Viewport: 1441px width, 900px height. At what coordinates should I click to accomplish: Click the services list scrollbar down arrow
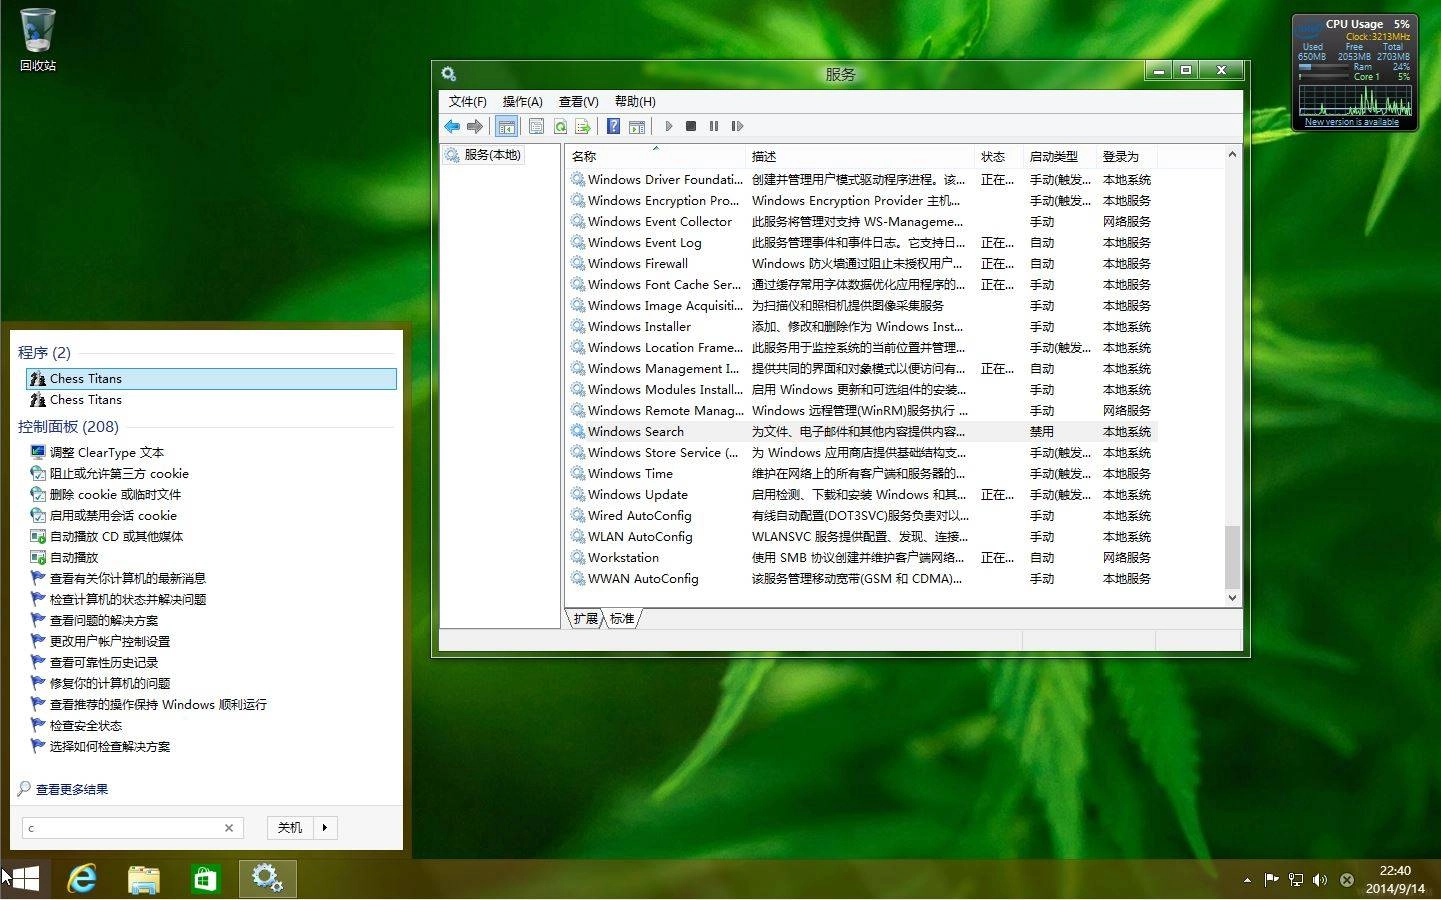pyautogui.click(x=1232, y=598)
